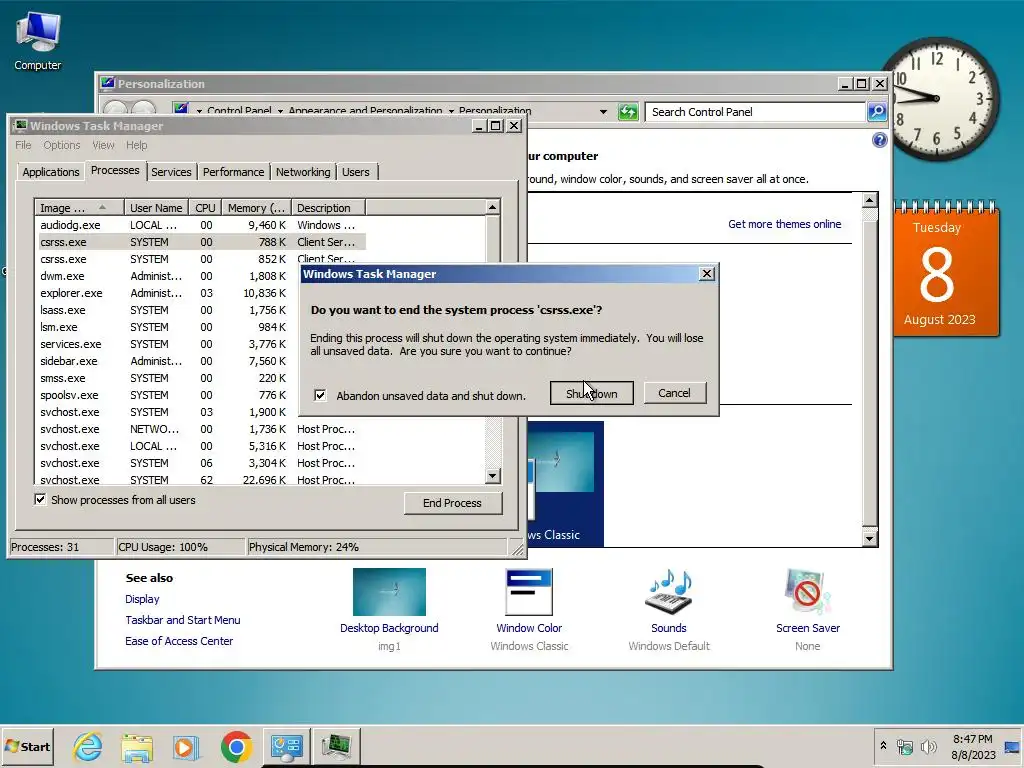The image size is (1024, 768).
Task: Toggle Show processes from all users
Action: point(40,500)
